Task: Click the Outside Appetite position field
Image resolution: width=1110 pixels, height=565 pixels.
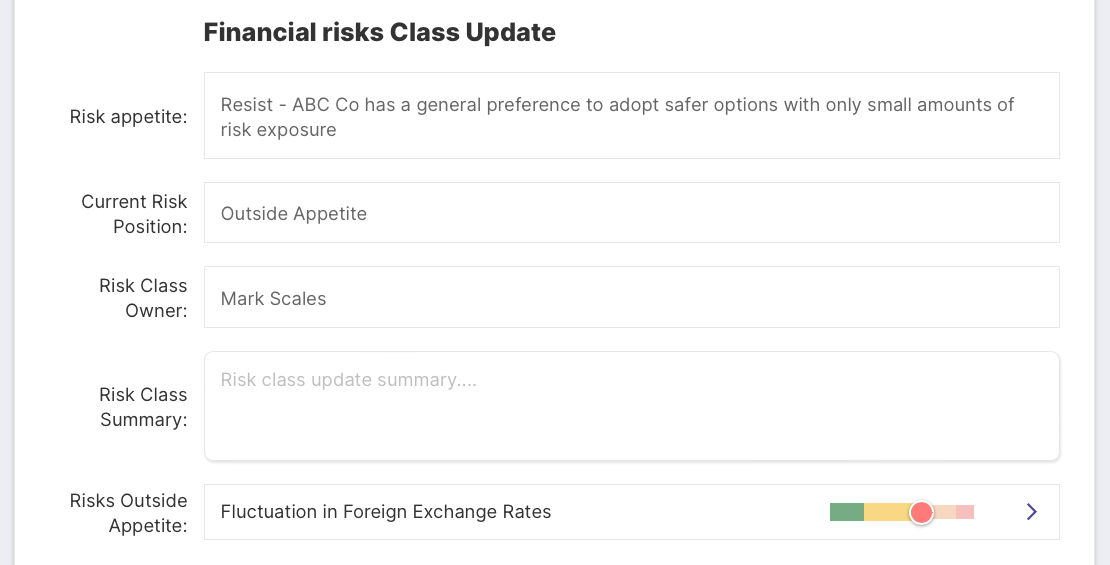Action: tap(631, 212)
